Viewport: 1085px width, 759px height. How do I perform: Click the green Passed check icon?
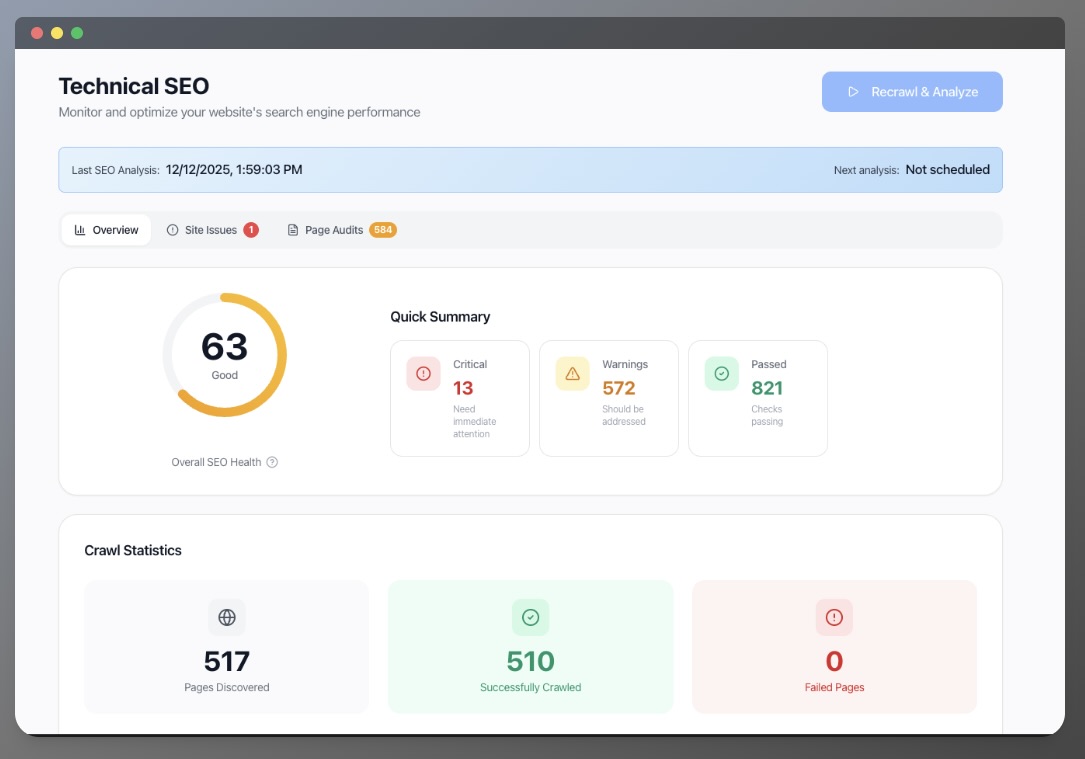[720, 372]
